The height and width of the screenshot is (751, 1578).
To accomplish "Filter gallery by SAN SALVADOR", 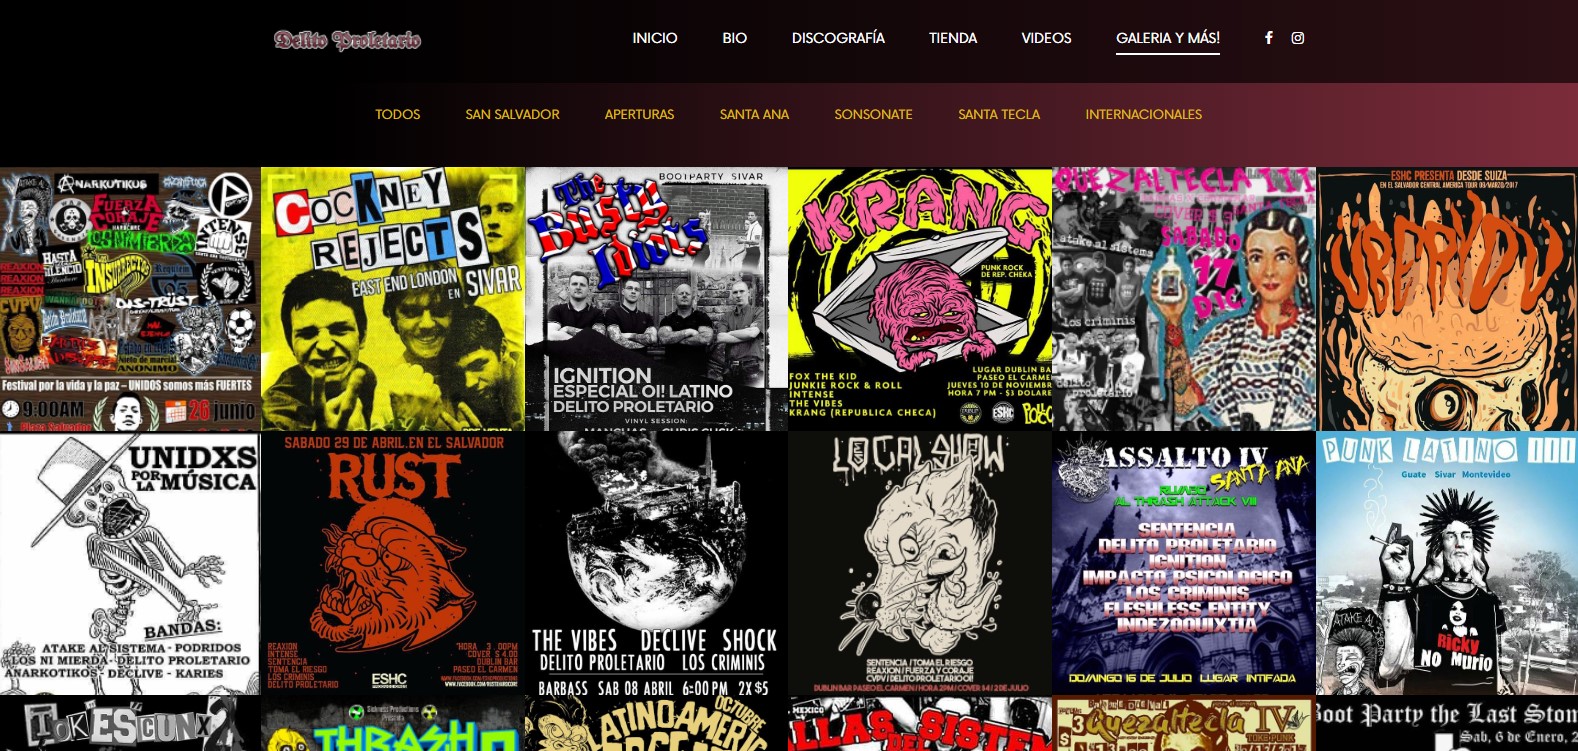I will pos(512,114).
